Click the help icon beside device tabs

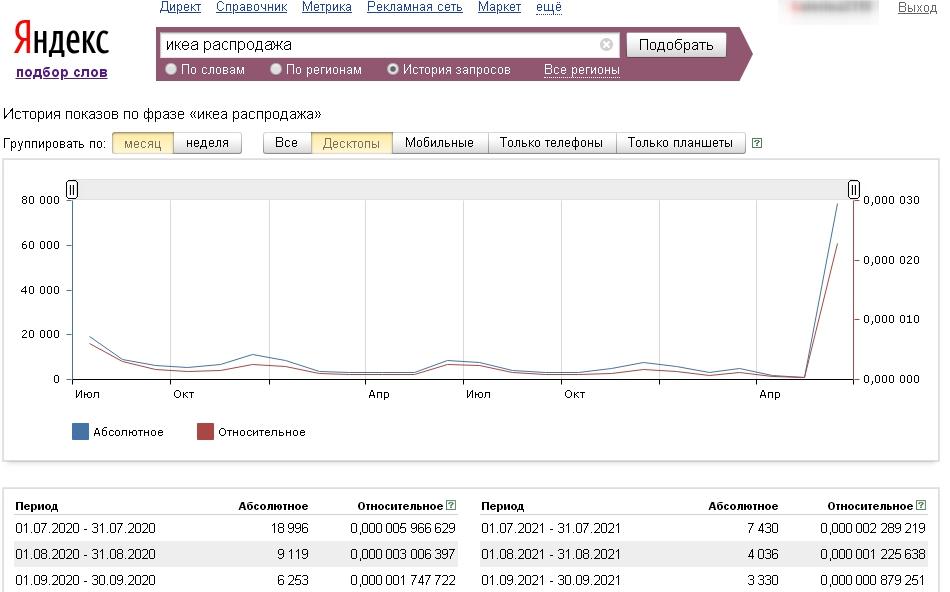pyautogui.click(x=757, y=143)
